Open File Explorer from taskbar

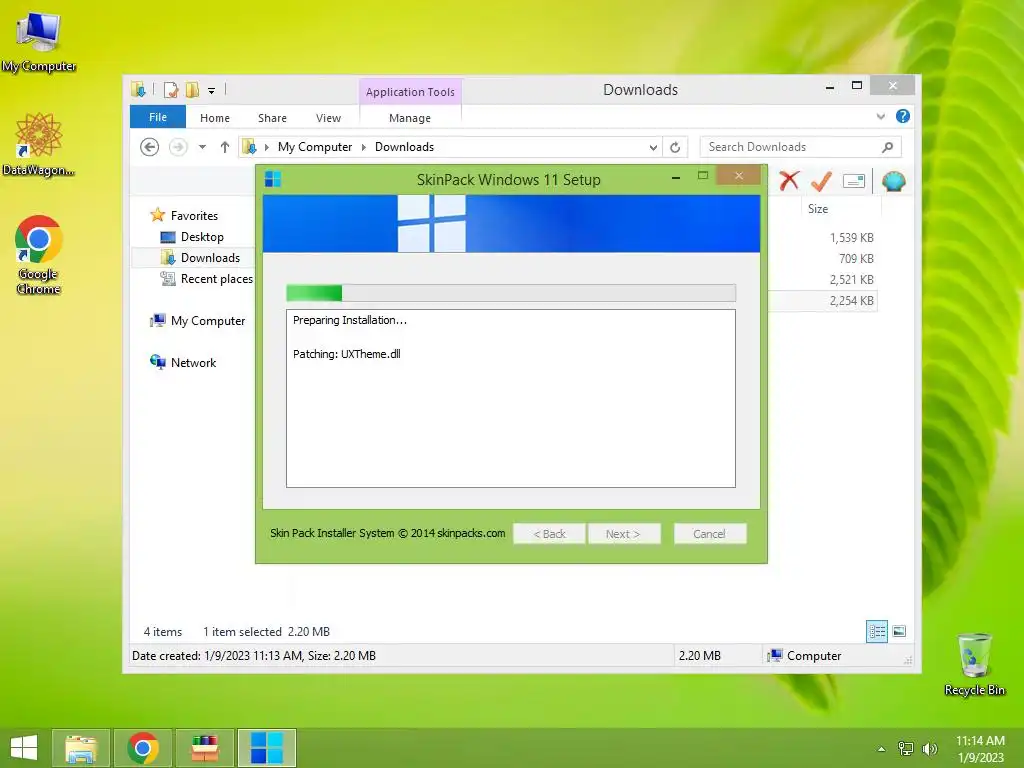click(x=81, y=748)
